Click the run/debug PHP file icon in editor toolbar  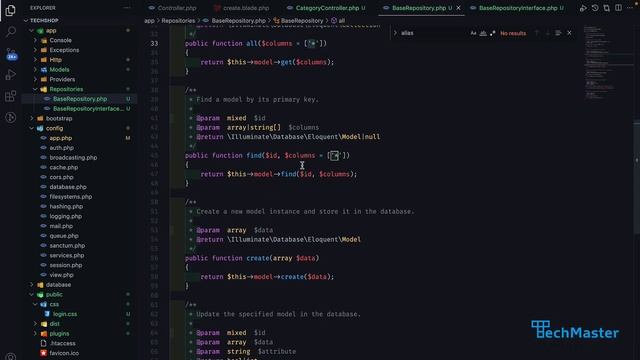583,8
